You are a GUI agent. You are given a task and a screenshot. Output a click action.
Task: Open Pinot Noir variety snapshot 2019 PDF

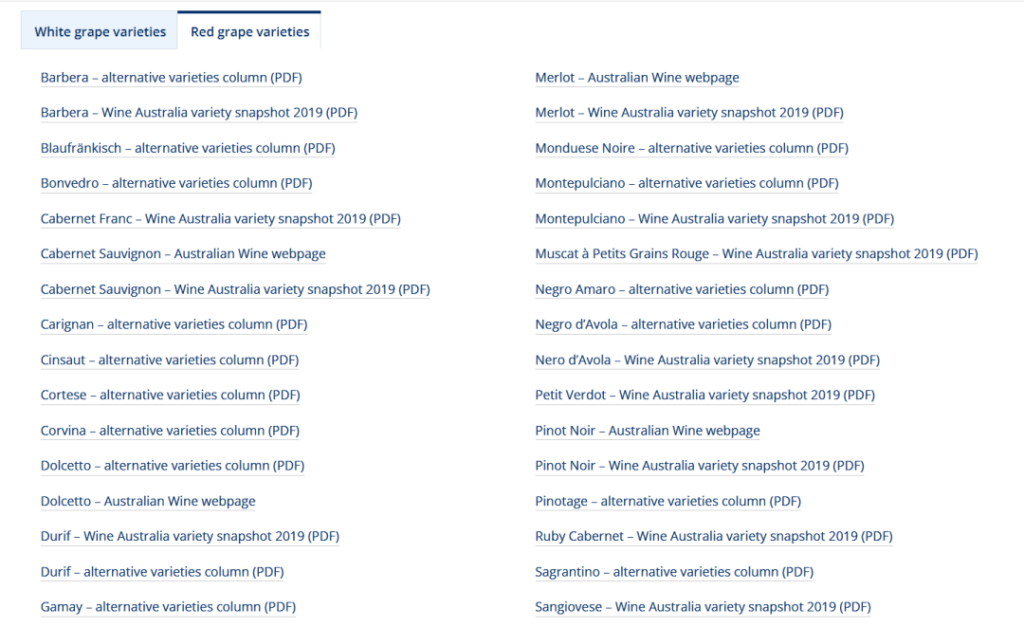point(699,466)
